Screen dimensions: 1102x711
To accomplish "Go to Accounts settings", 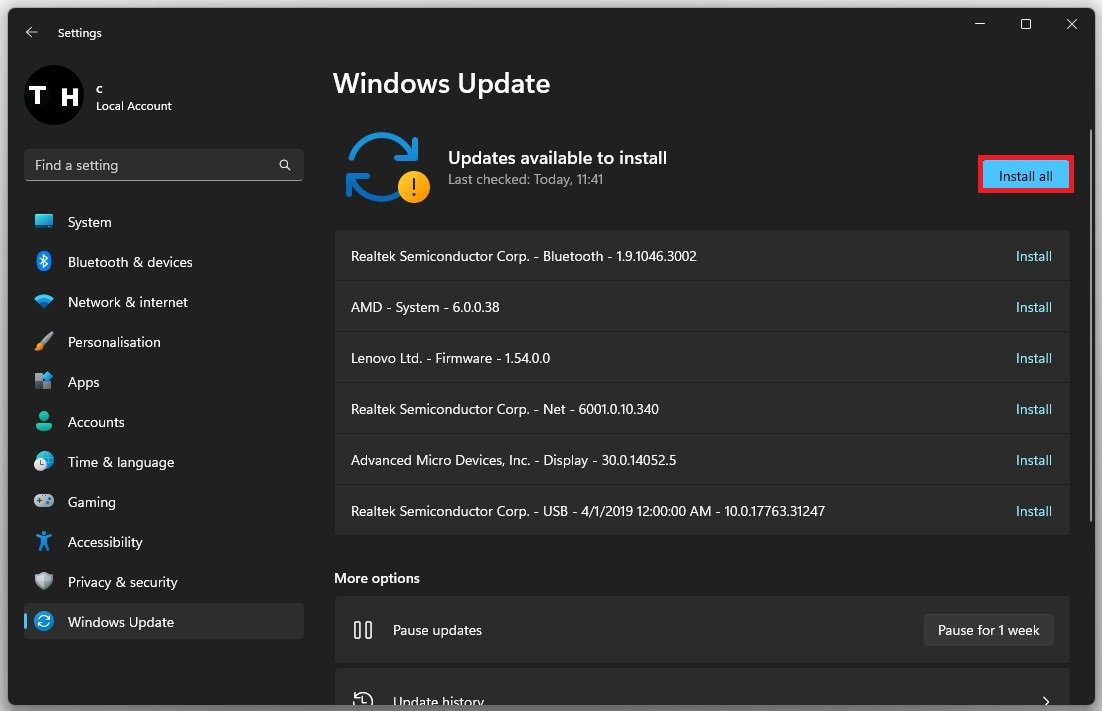I will point(96,422).
